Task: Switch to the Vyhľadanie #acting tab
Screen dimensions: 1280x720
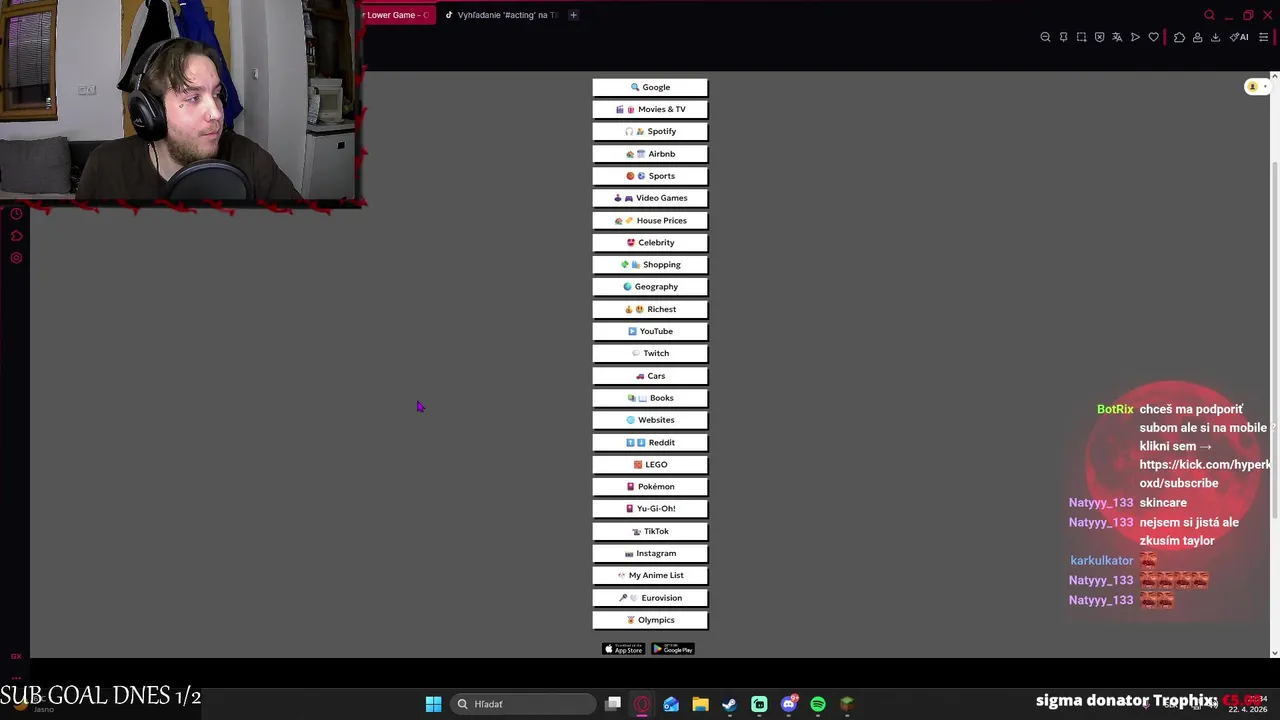Action: pyautogui.click(x=501, y=15)
